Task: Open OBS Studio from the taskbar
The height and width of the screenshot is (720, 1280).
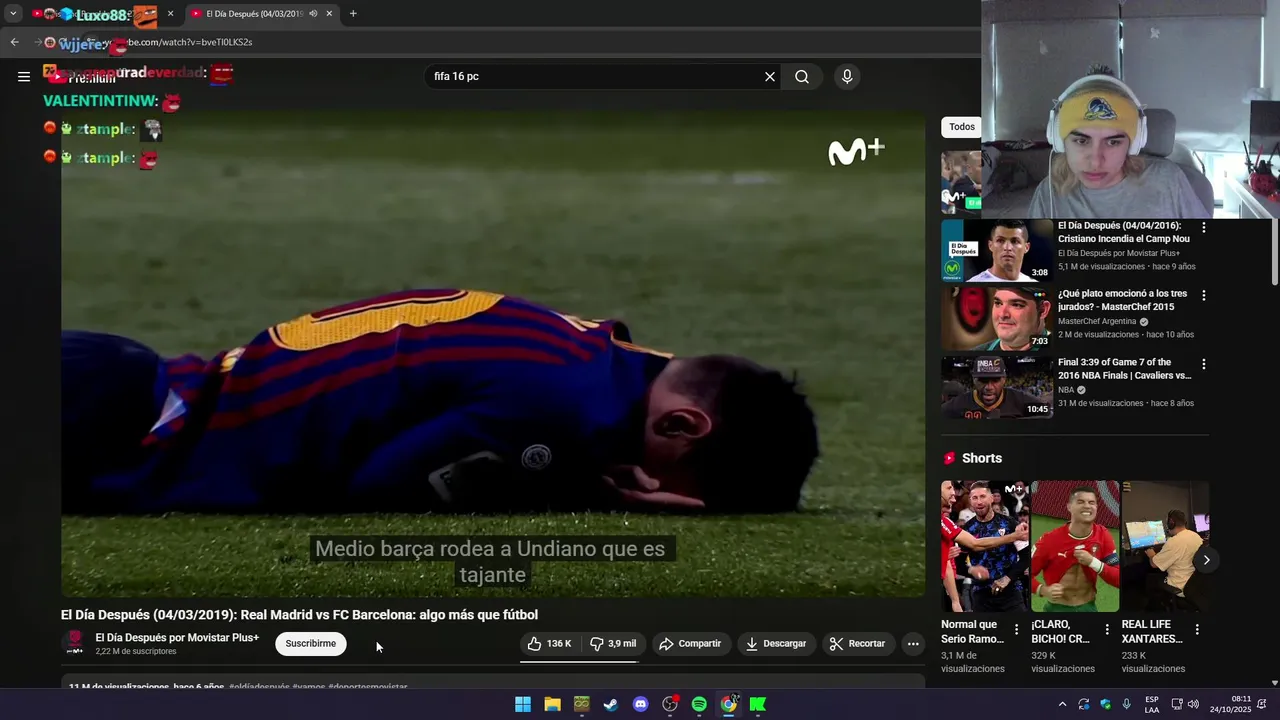Action: (x=670, y=704)
